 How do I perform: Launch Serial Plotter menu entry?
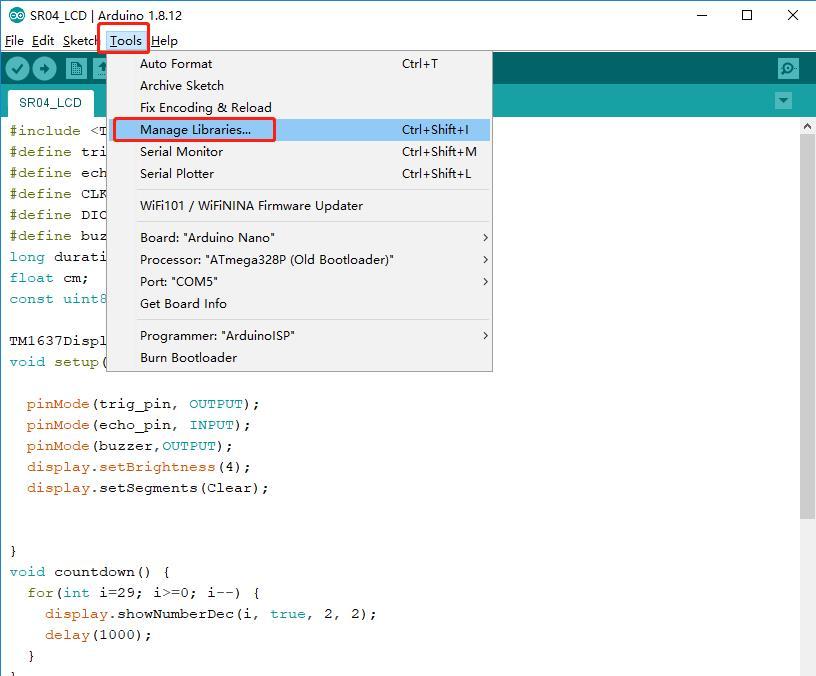pos(299,173)
